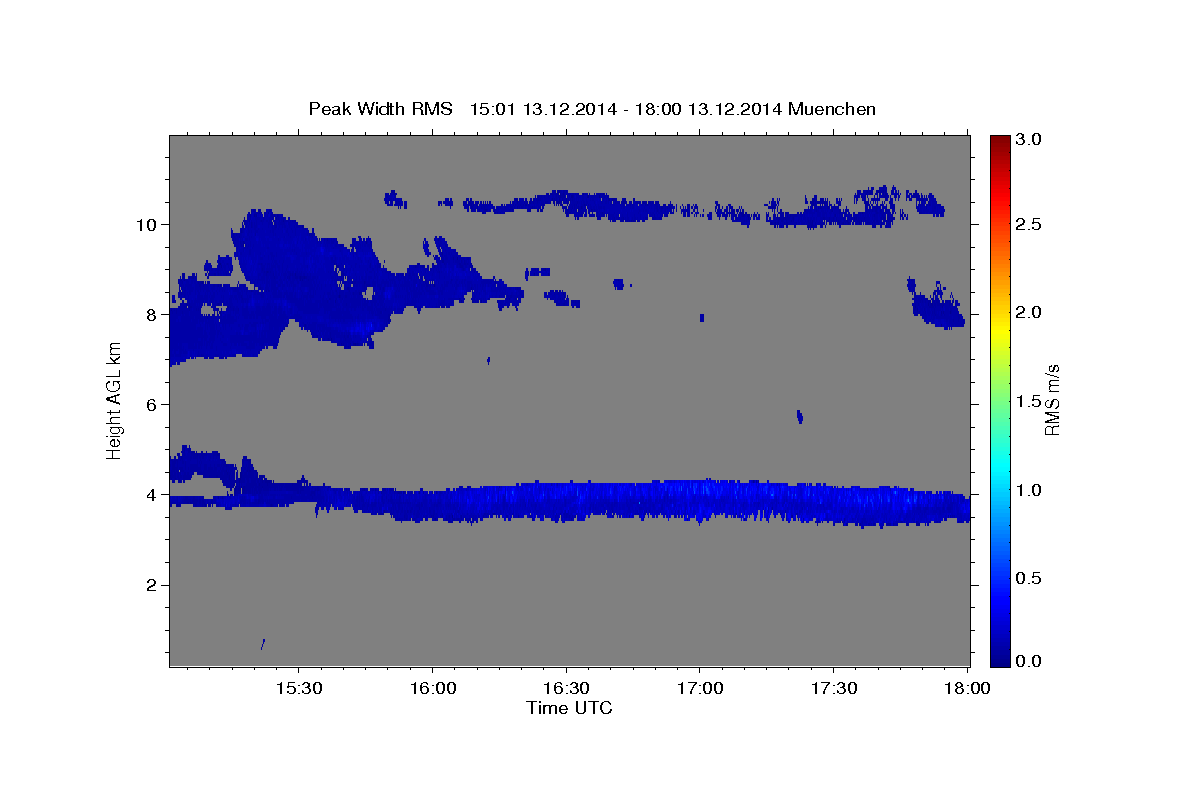Click the 16:00 time tick label
The height and width of the screenshot is (800, 1200).
(x=432, y=688)
